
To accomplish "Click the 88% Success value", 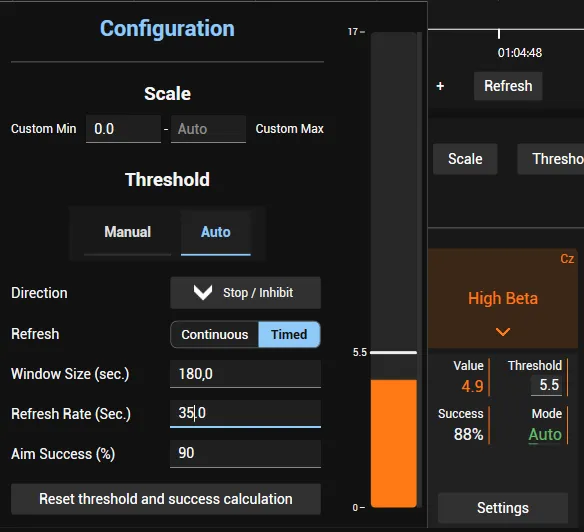I will (469, 434).
